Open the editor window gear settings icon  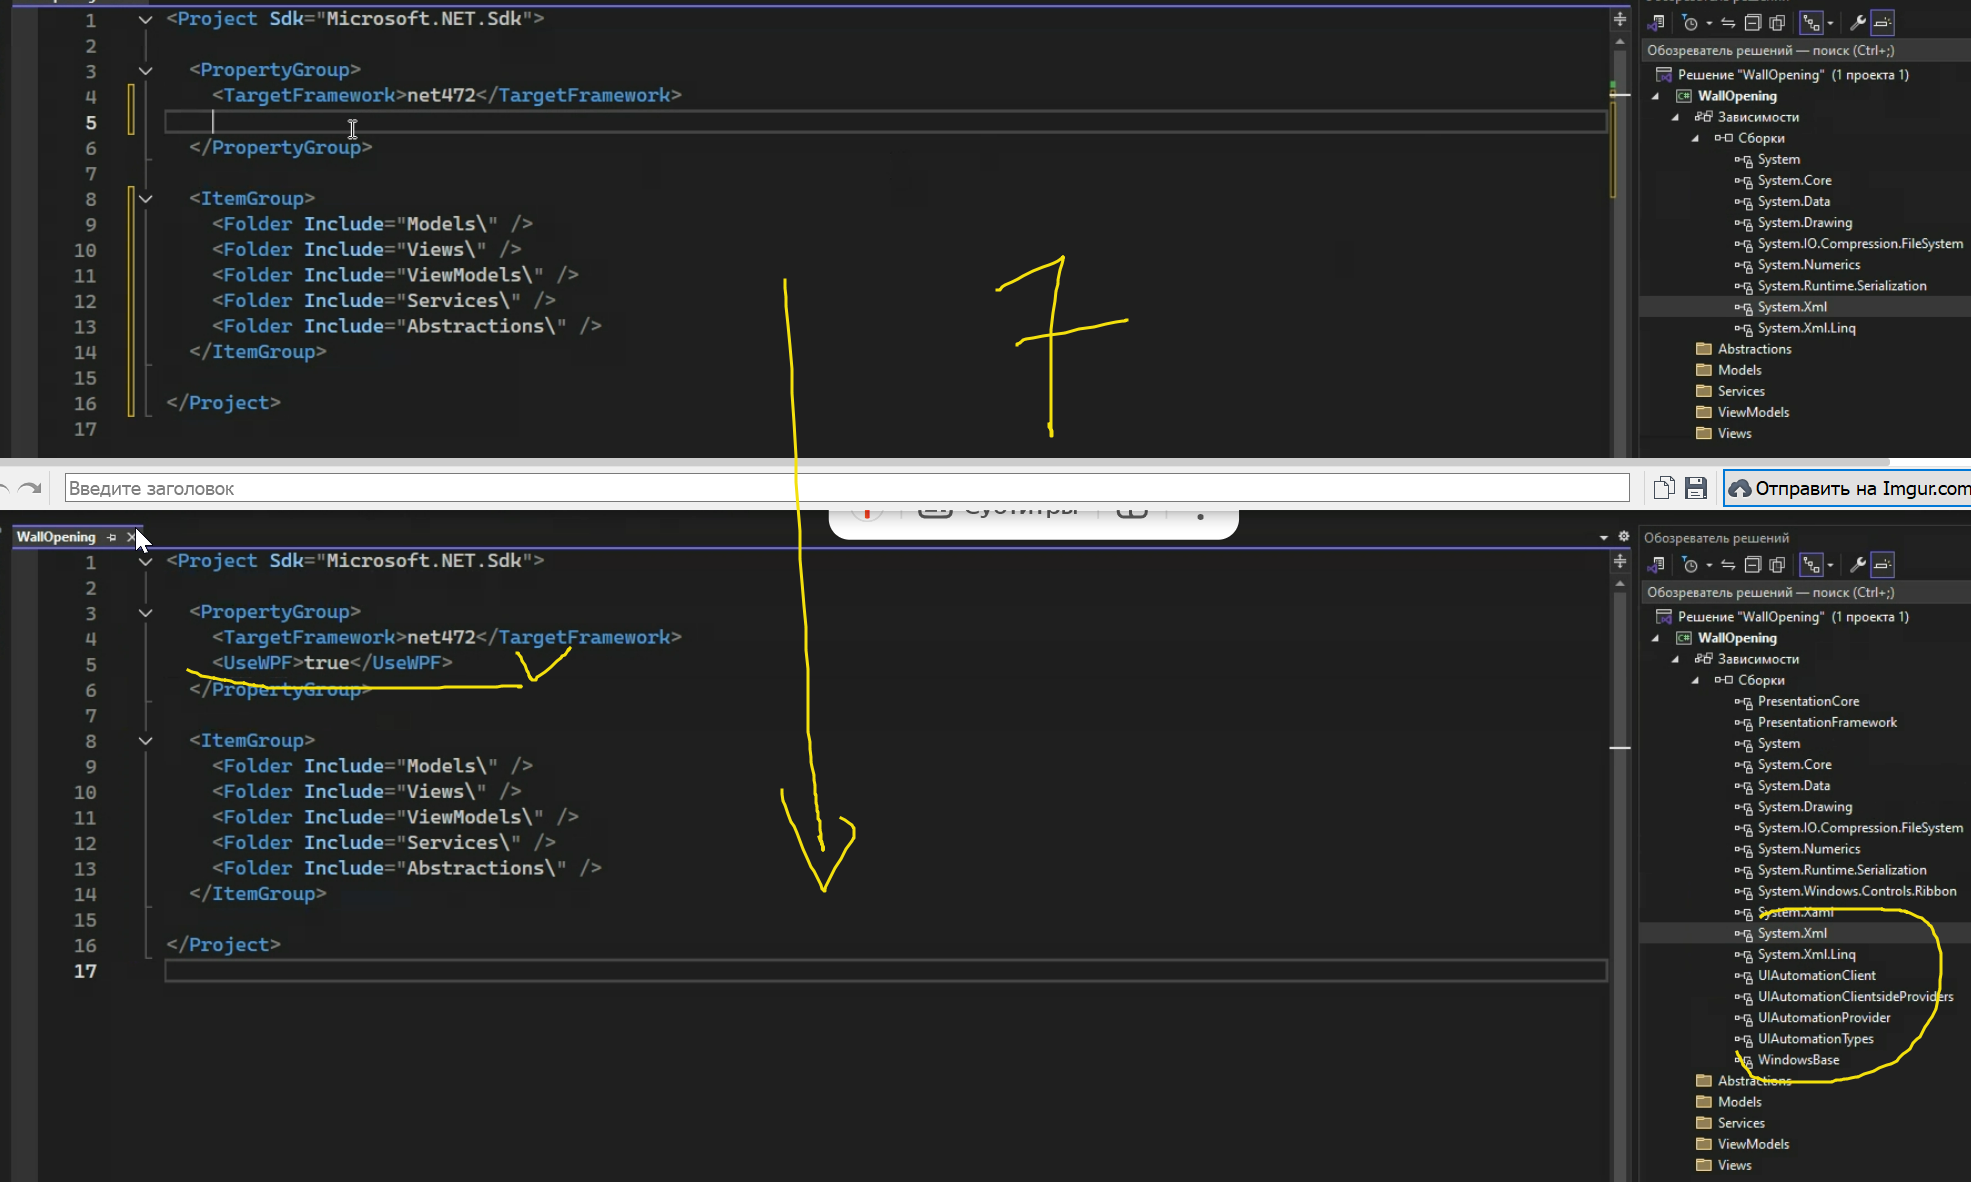(1624, 537)
